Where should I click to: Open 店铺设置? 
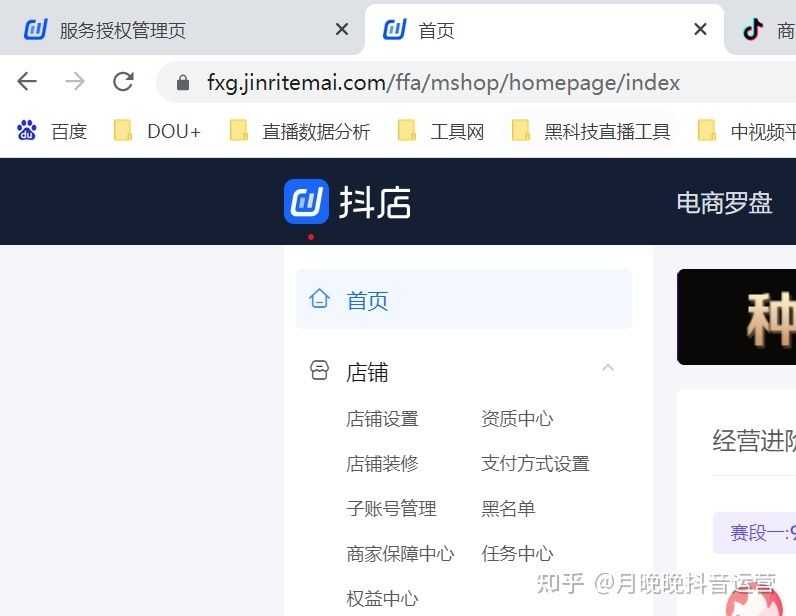pos(382,419)
